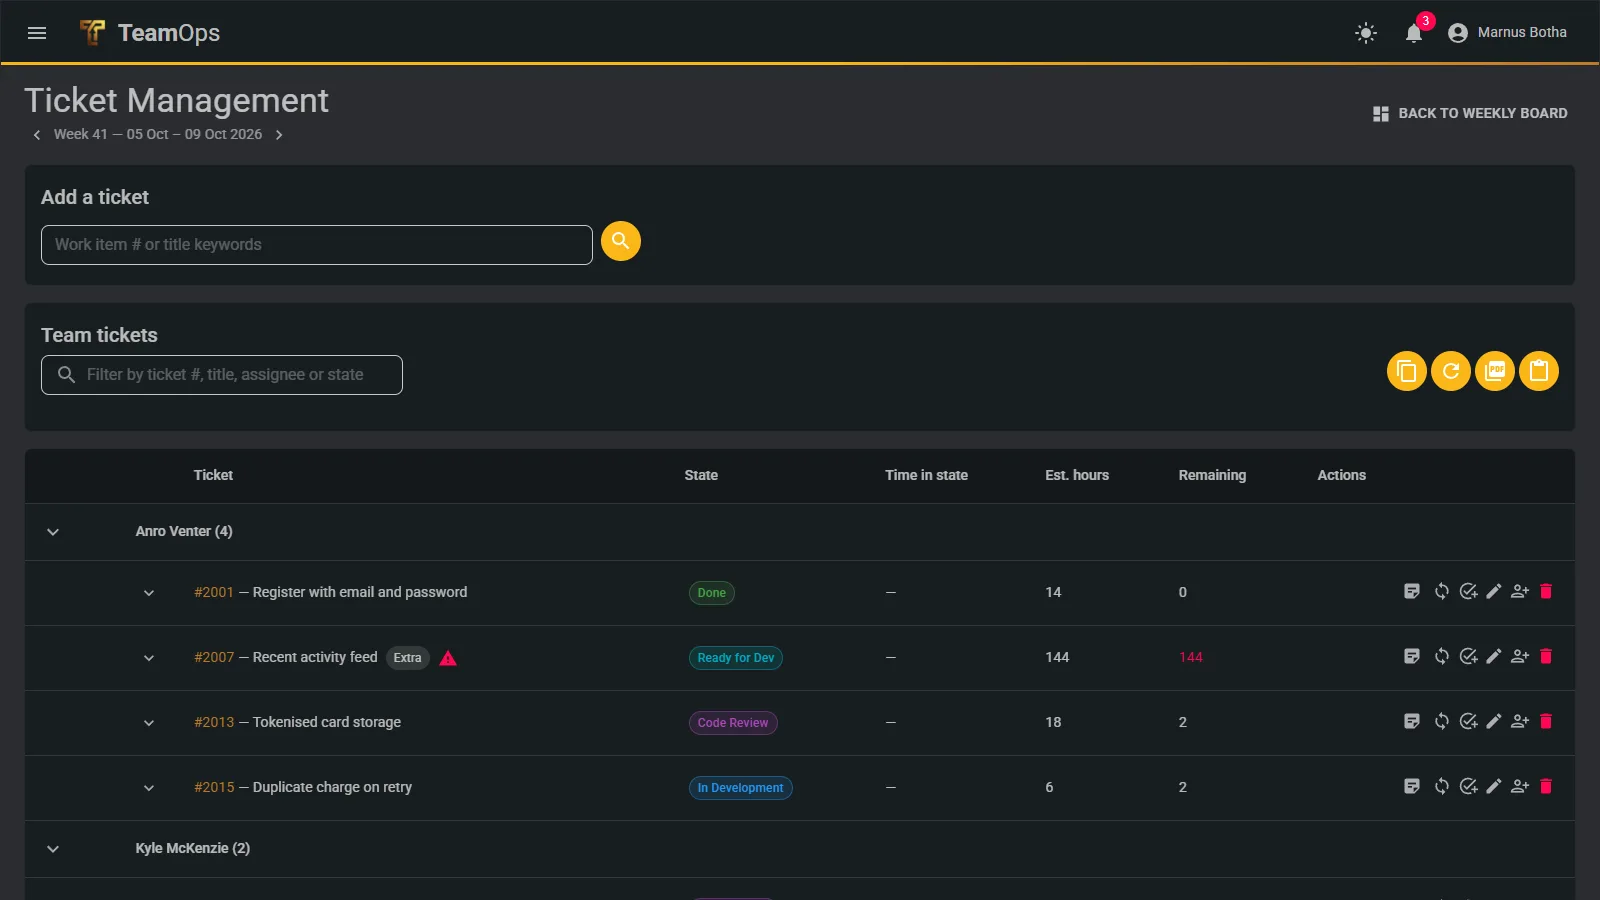This screenshot has width=1600, height=900.
Task: Click the yellow clipboard paste button
Action: coord(1539,371)
